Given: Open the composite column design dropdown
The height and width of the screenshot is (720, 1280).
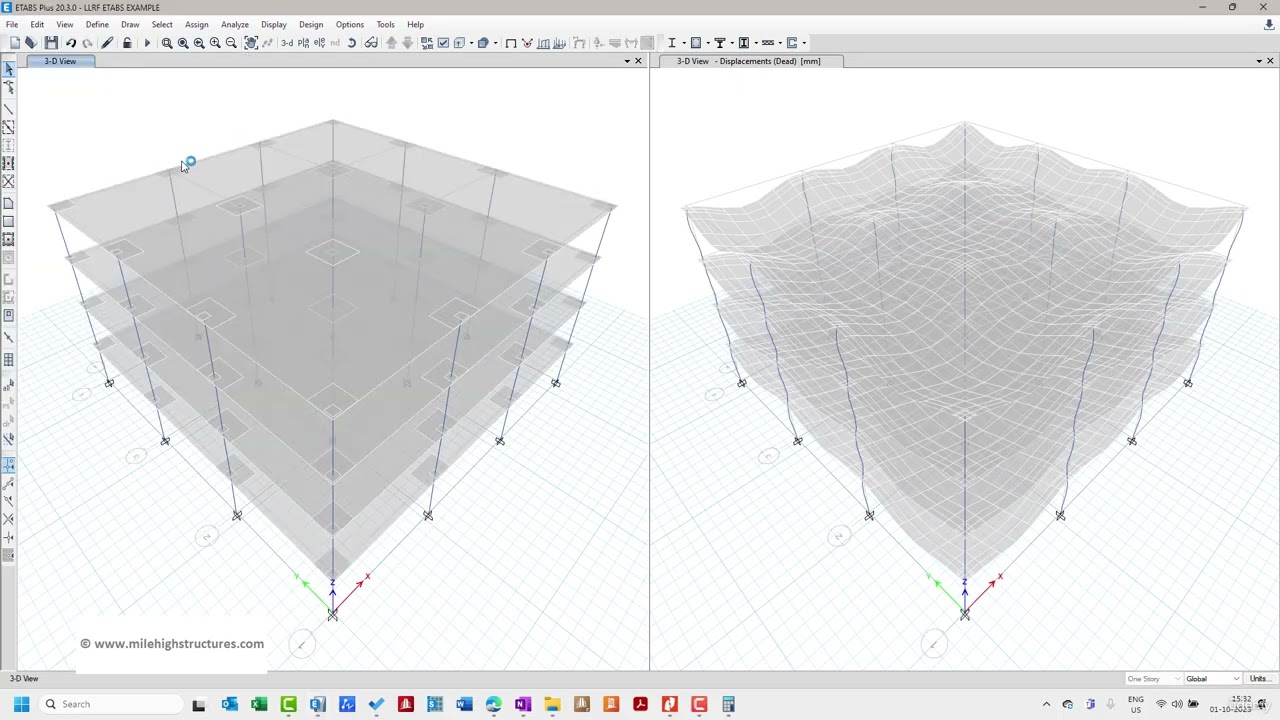Looking at the screenshot, I should pyautogui.click(x=756, y=43).
